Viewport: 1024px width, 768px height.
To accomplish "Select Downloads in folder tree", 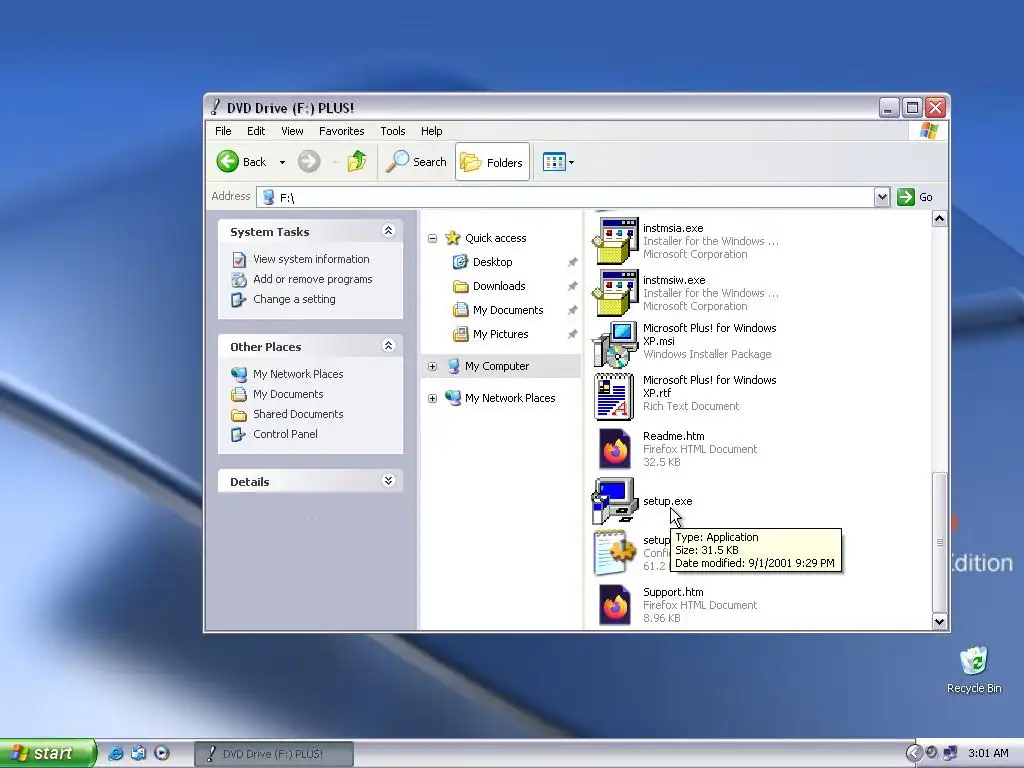I will pyautogui.click(x=499, y=286).
